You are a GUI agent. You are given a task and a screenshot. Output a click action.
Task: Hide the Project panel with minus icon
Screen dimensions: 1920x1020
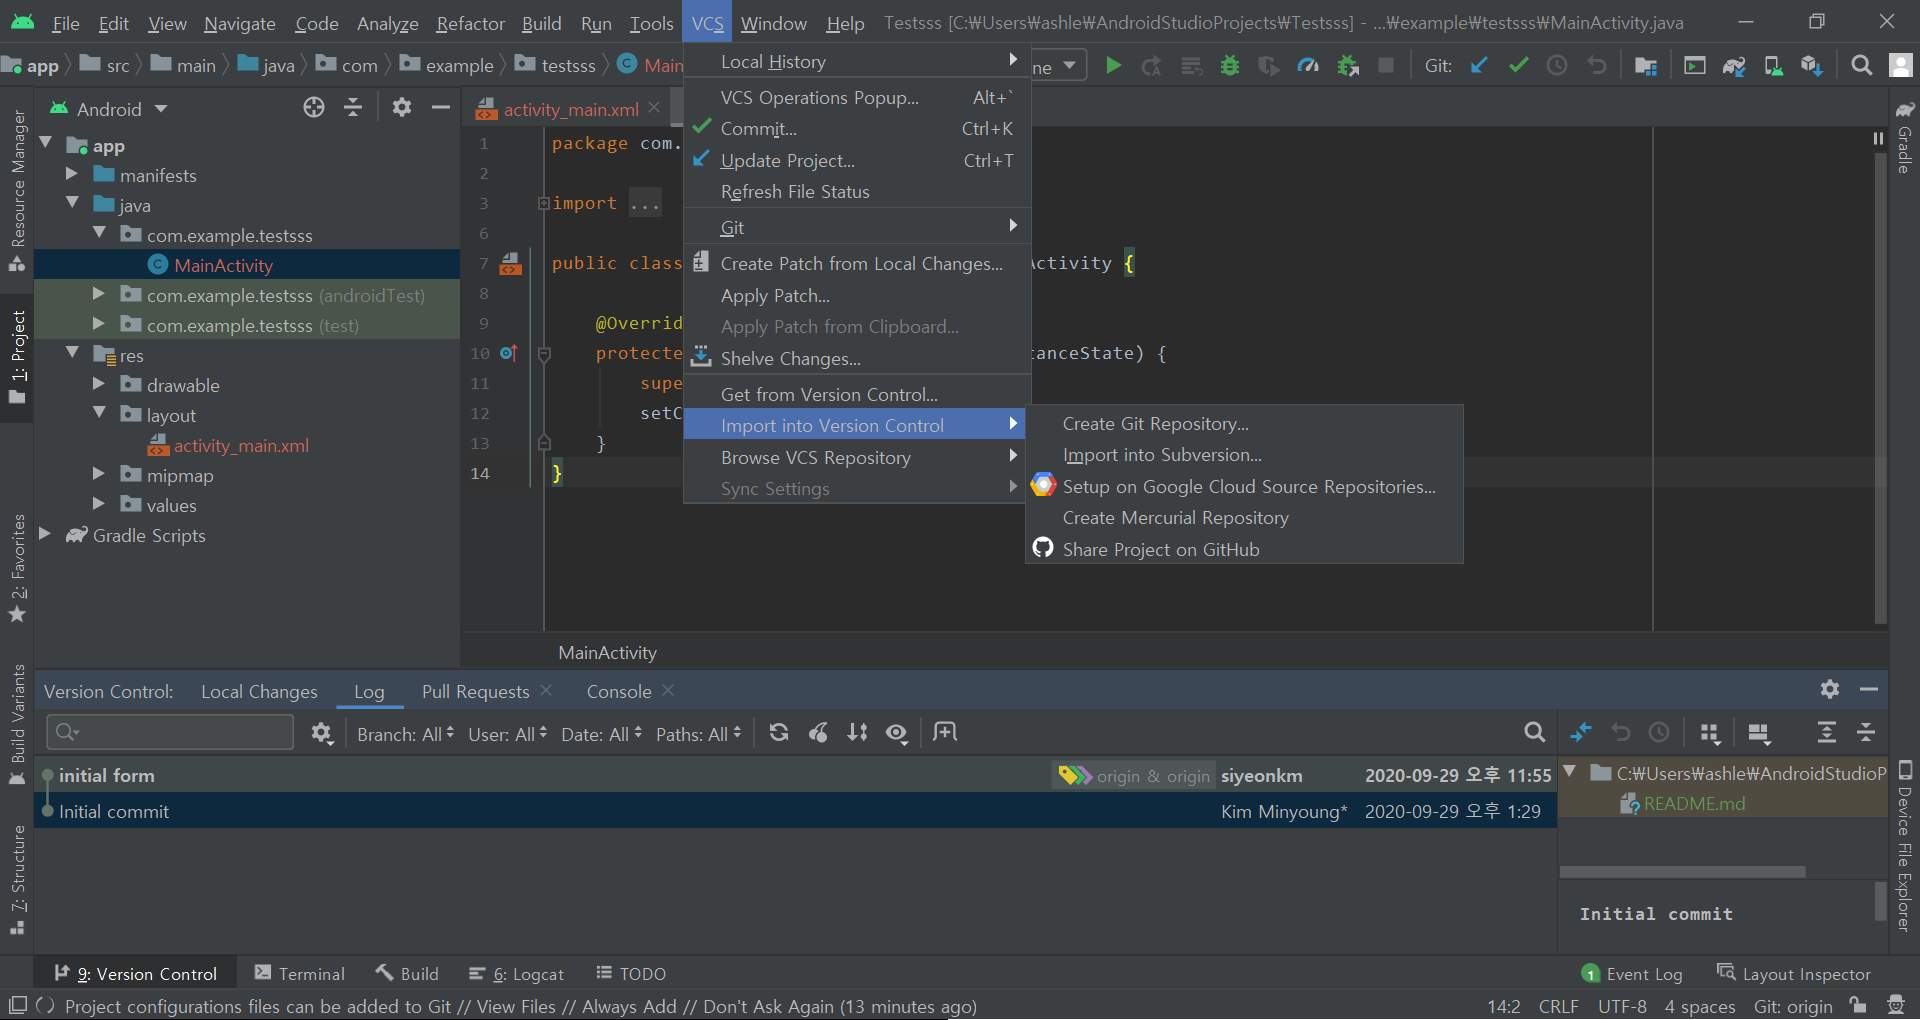point(441,108)
